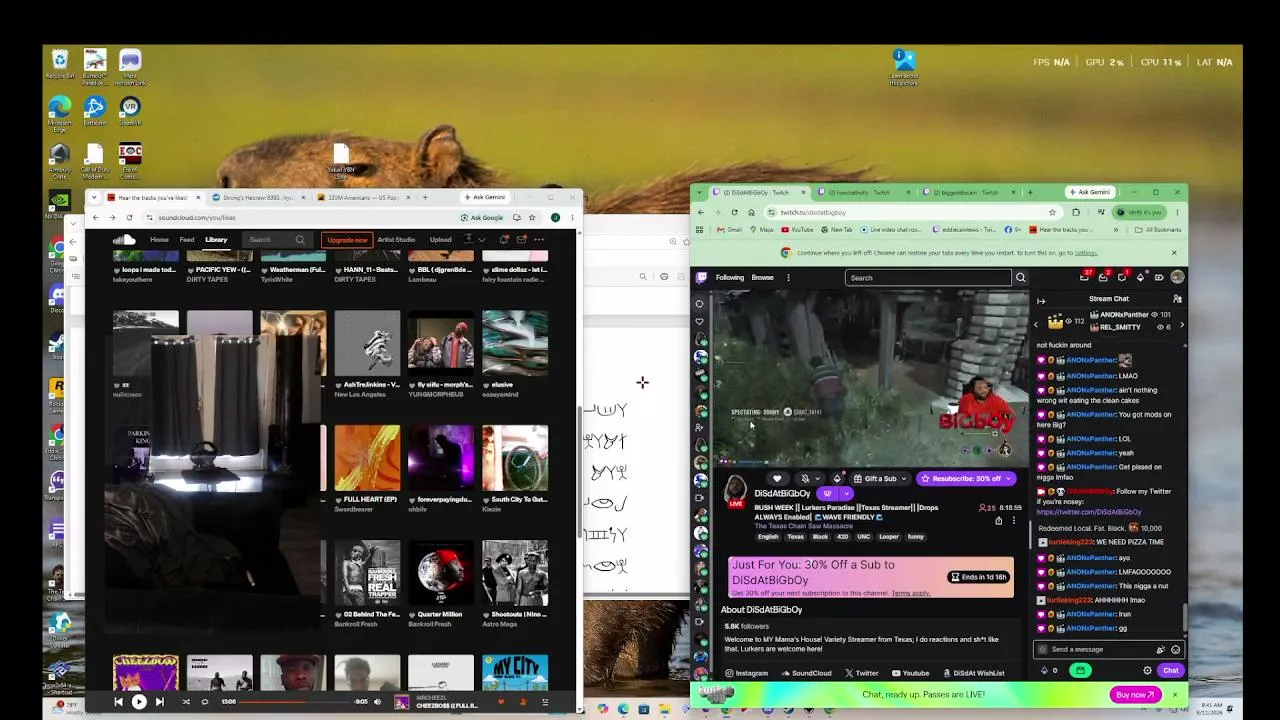Open green channel points reward chest
This screenshot has height=720, width=1280.
coord(1080,670)
